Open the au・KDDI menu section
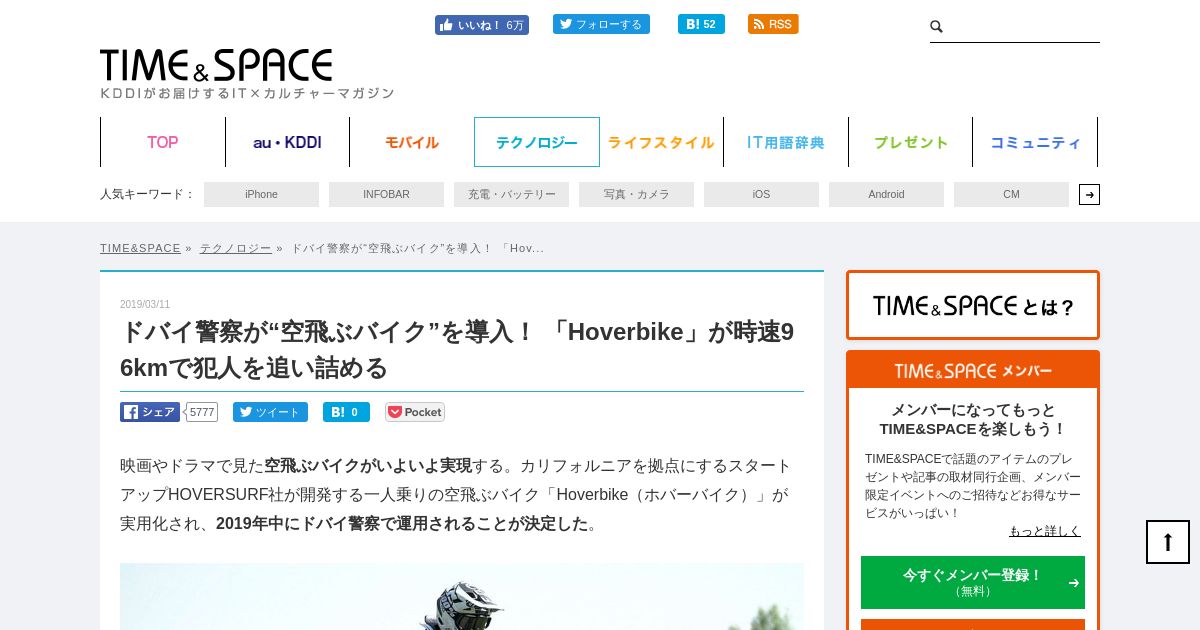The width and height of the screenshot is (1200, 630). pyautogui.click(x=287, y=142)
